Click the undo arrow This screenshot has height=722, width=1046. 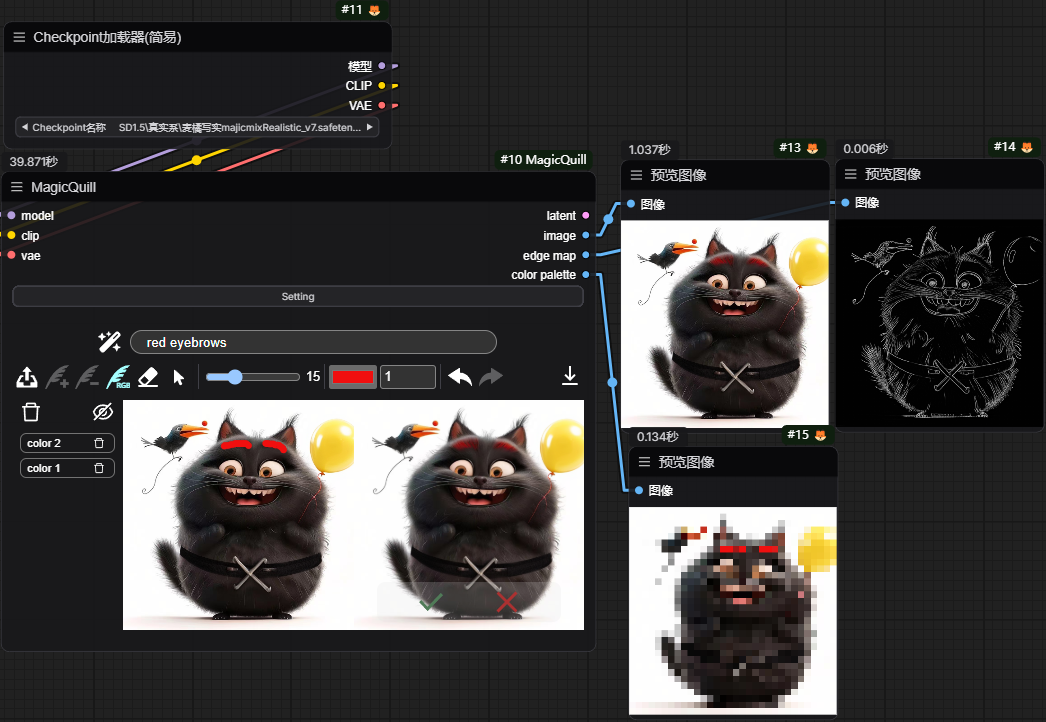click(460, 377)
